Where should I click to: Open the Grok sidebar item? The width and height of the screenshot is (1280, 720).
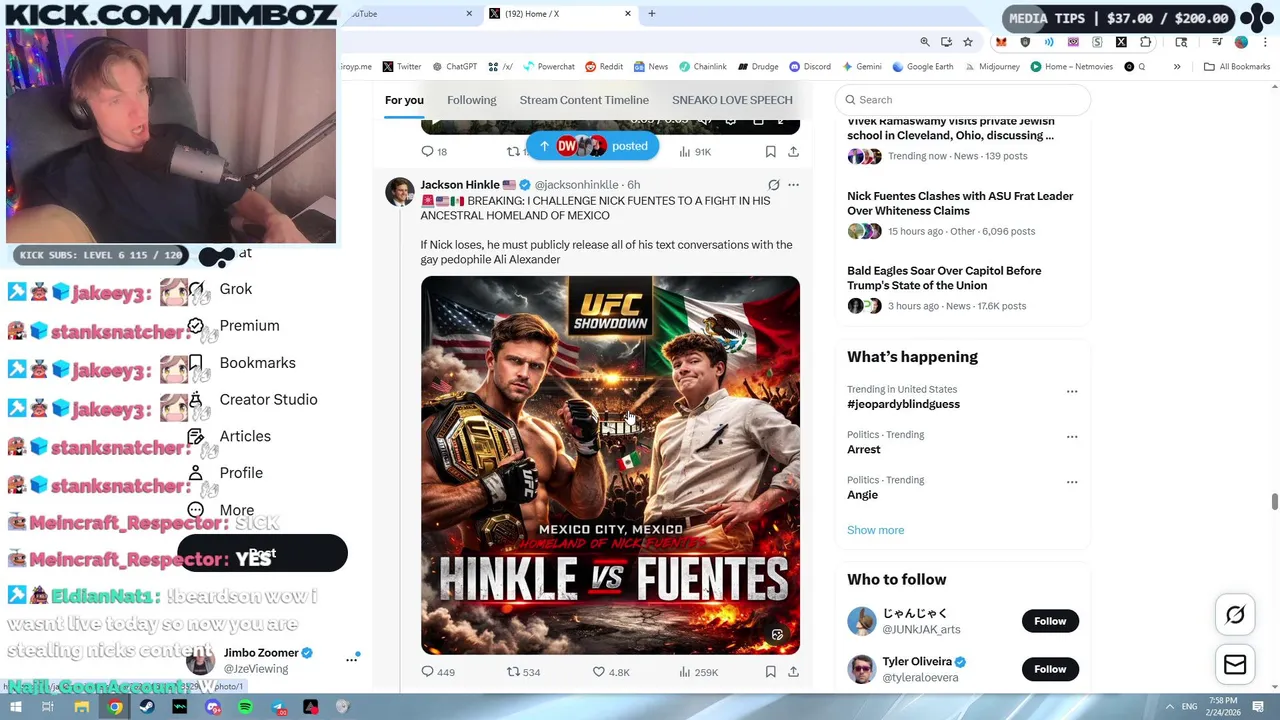tap(221, 289)
